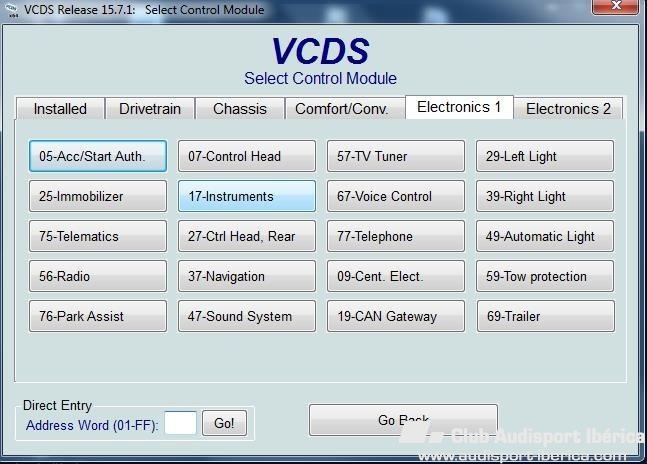Open the 39-Right Light module
647x464 pixels.
pos(545,196)
